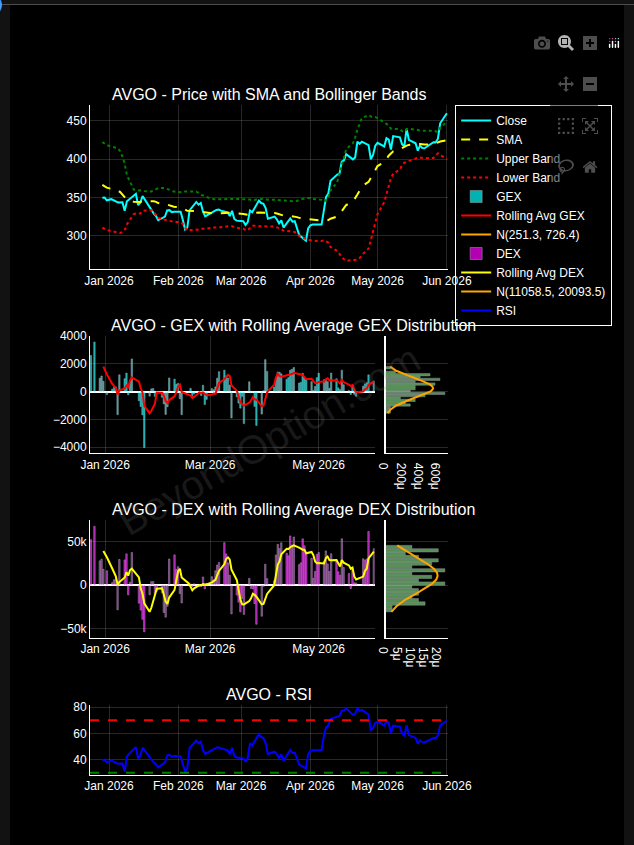This screenshot has width=634, height=845.
Task: Click '80' tick on RSI chart
Action: coord(80,707)
